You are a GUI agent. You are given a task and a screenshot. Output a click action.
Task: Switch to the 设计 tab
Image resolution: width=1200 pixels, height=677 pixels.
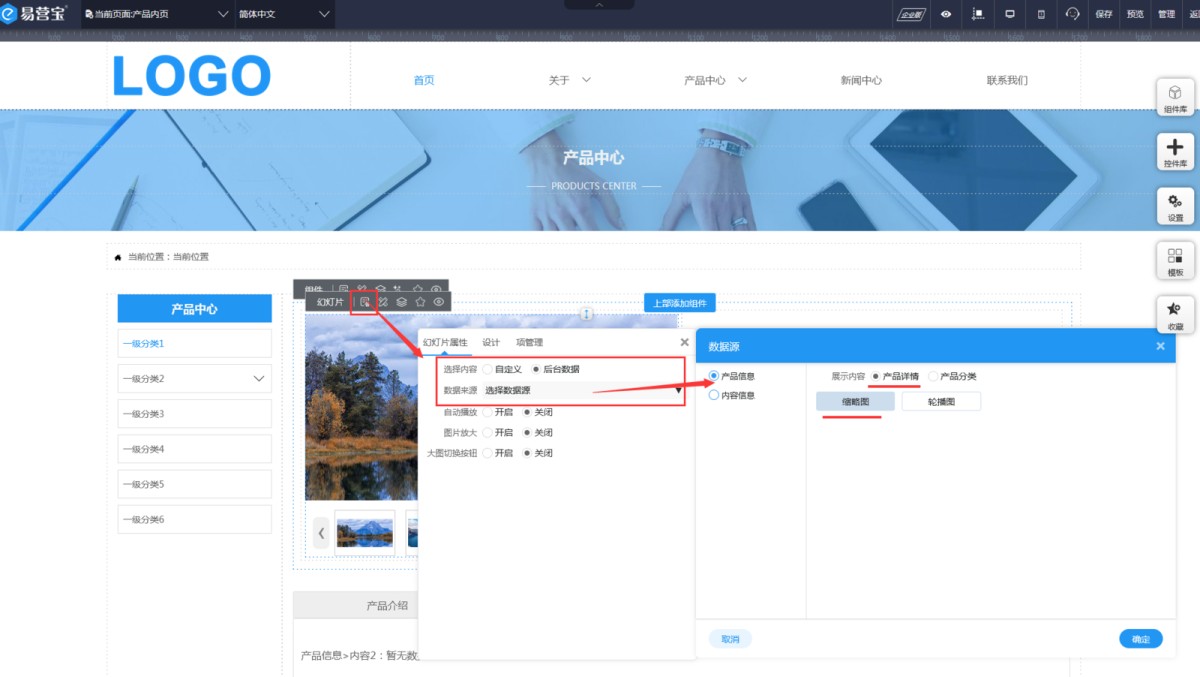coord(491,342)
